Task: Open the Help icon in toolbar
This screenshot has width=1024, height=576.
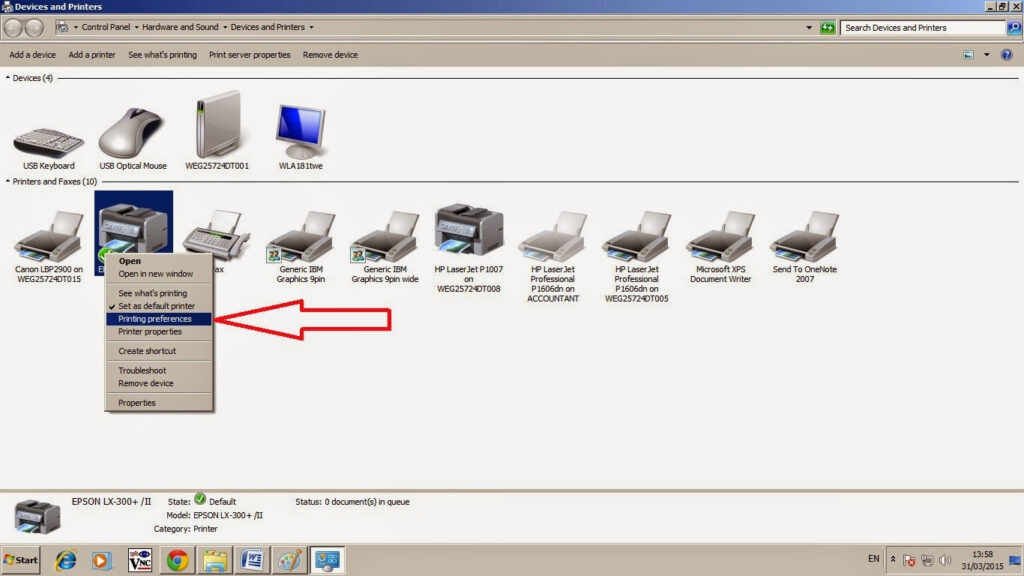Action: pyautogui.click(x=1006, y=55)
